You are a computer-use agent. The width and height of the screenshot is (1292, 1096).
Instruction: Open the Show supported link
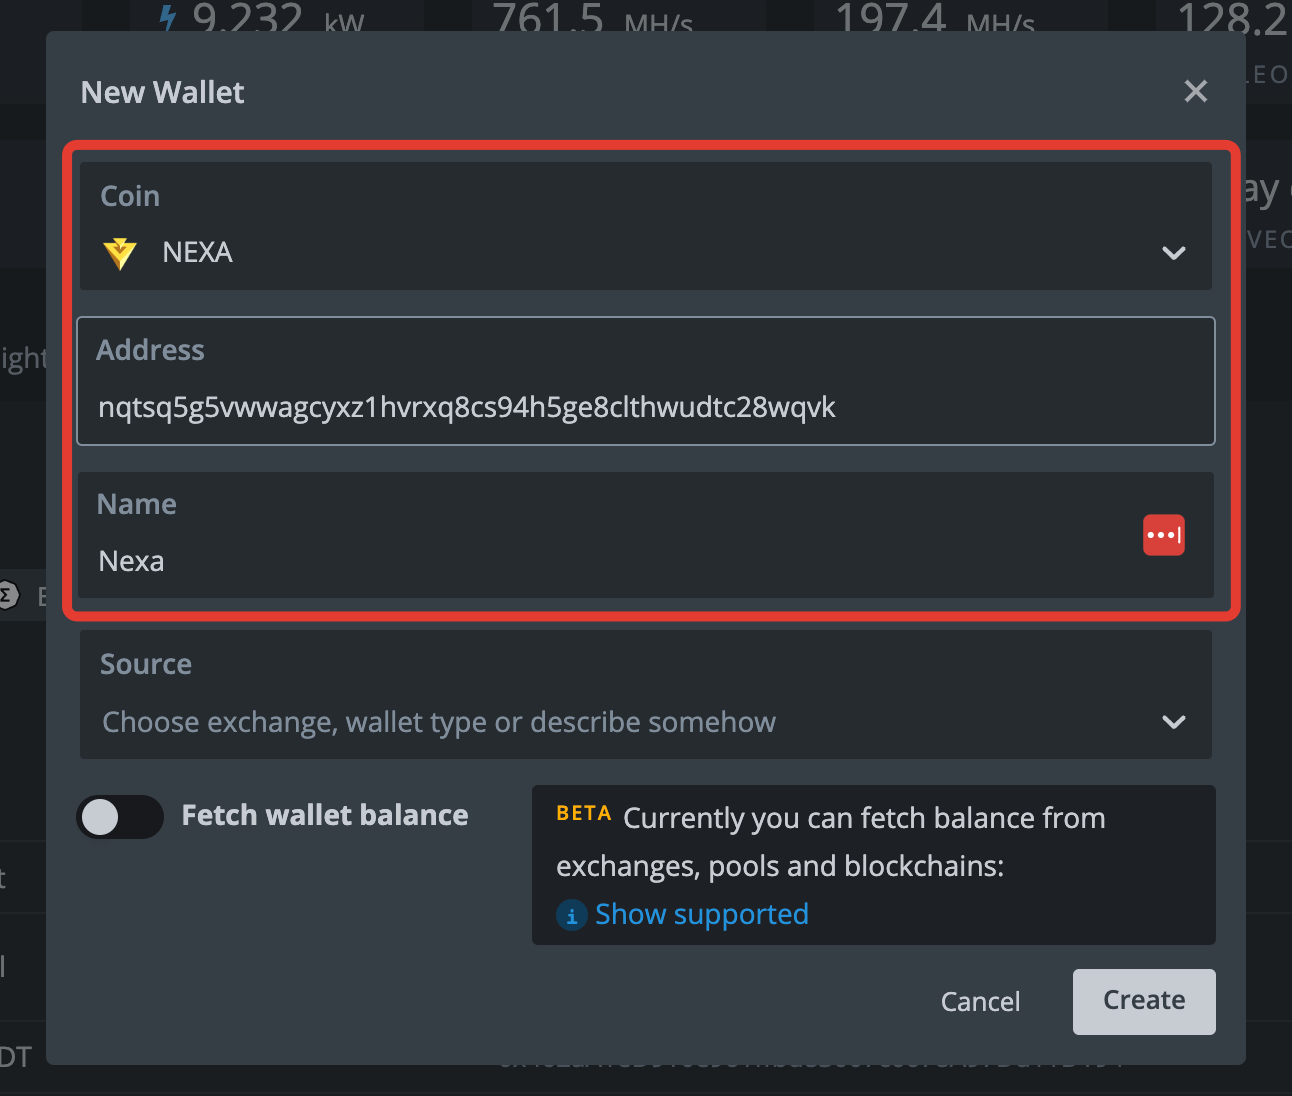(701, 914)
